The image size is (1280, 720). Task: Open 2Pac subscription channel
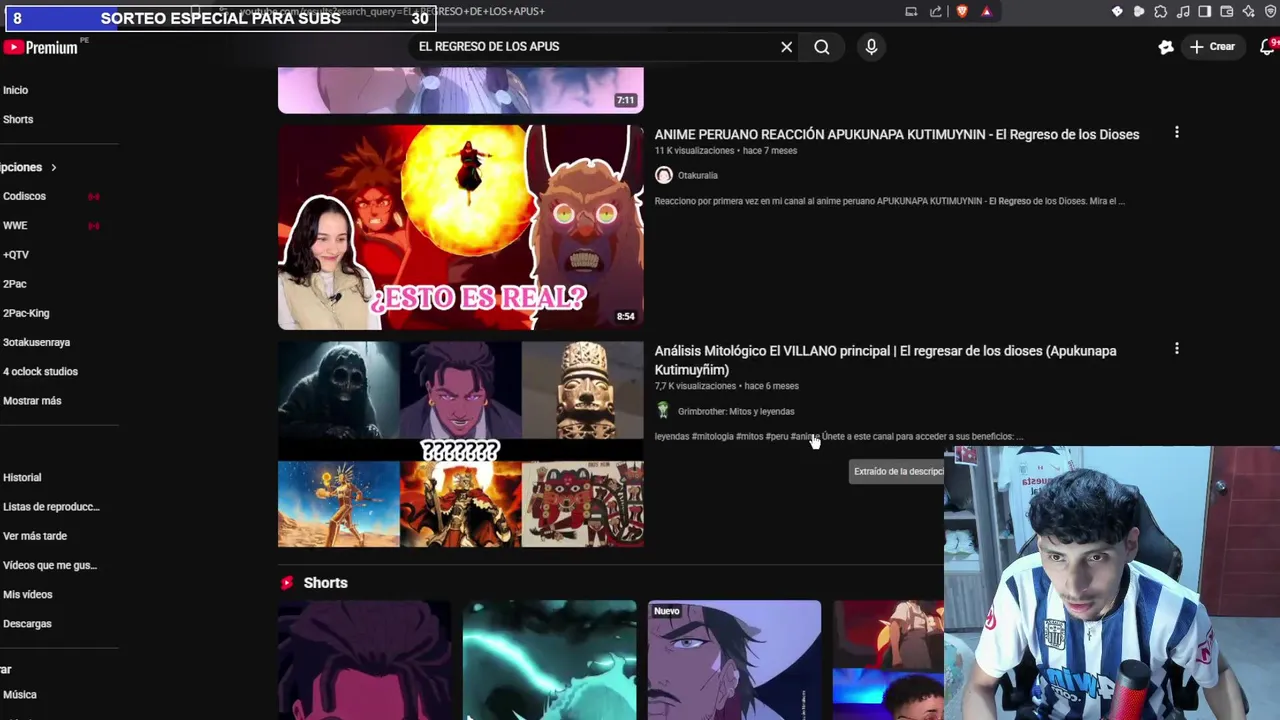point(14,284)
